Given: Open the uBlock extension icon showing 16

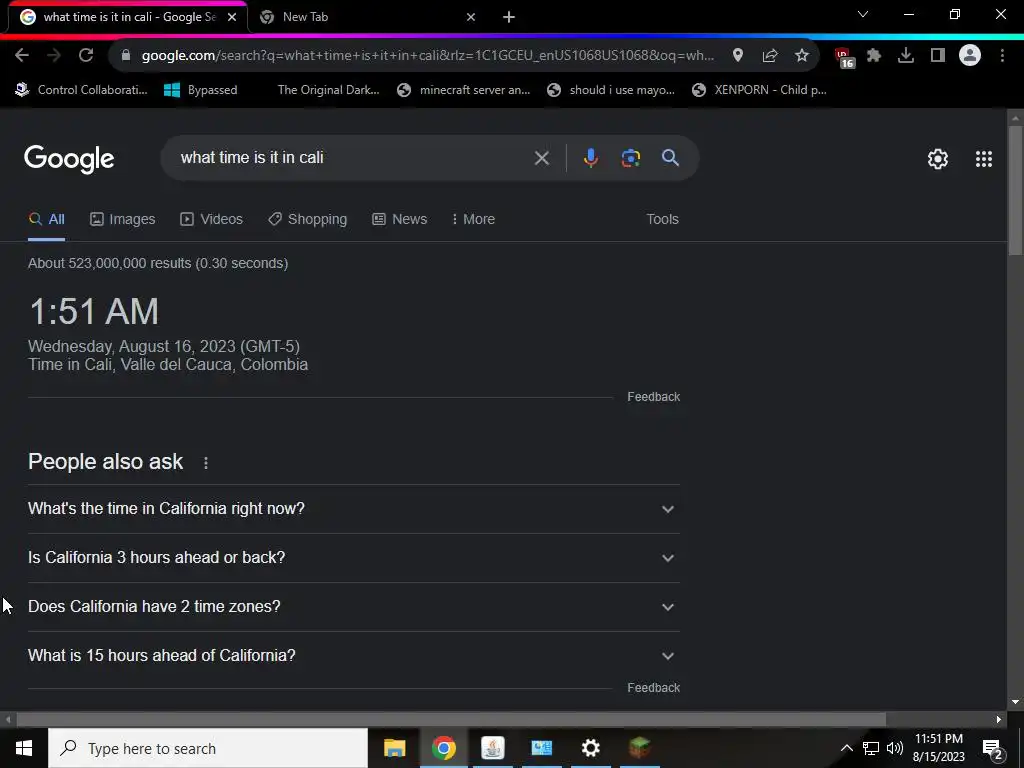Looking at the screenshot, I should coord(844,57).
